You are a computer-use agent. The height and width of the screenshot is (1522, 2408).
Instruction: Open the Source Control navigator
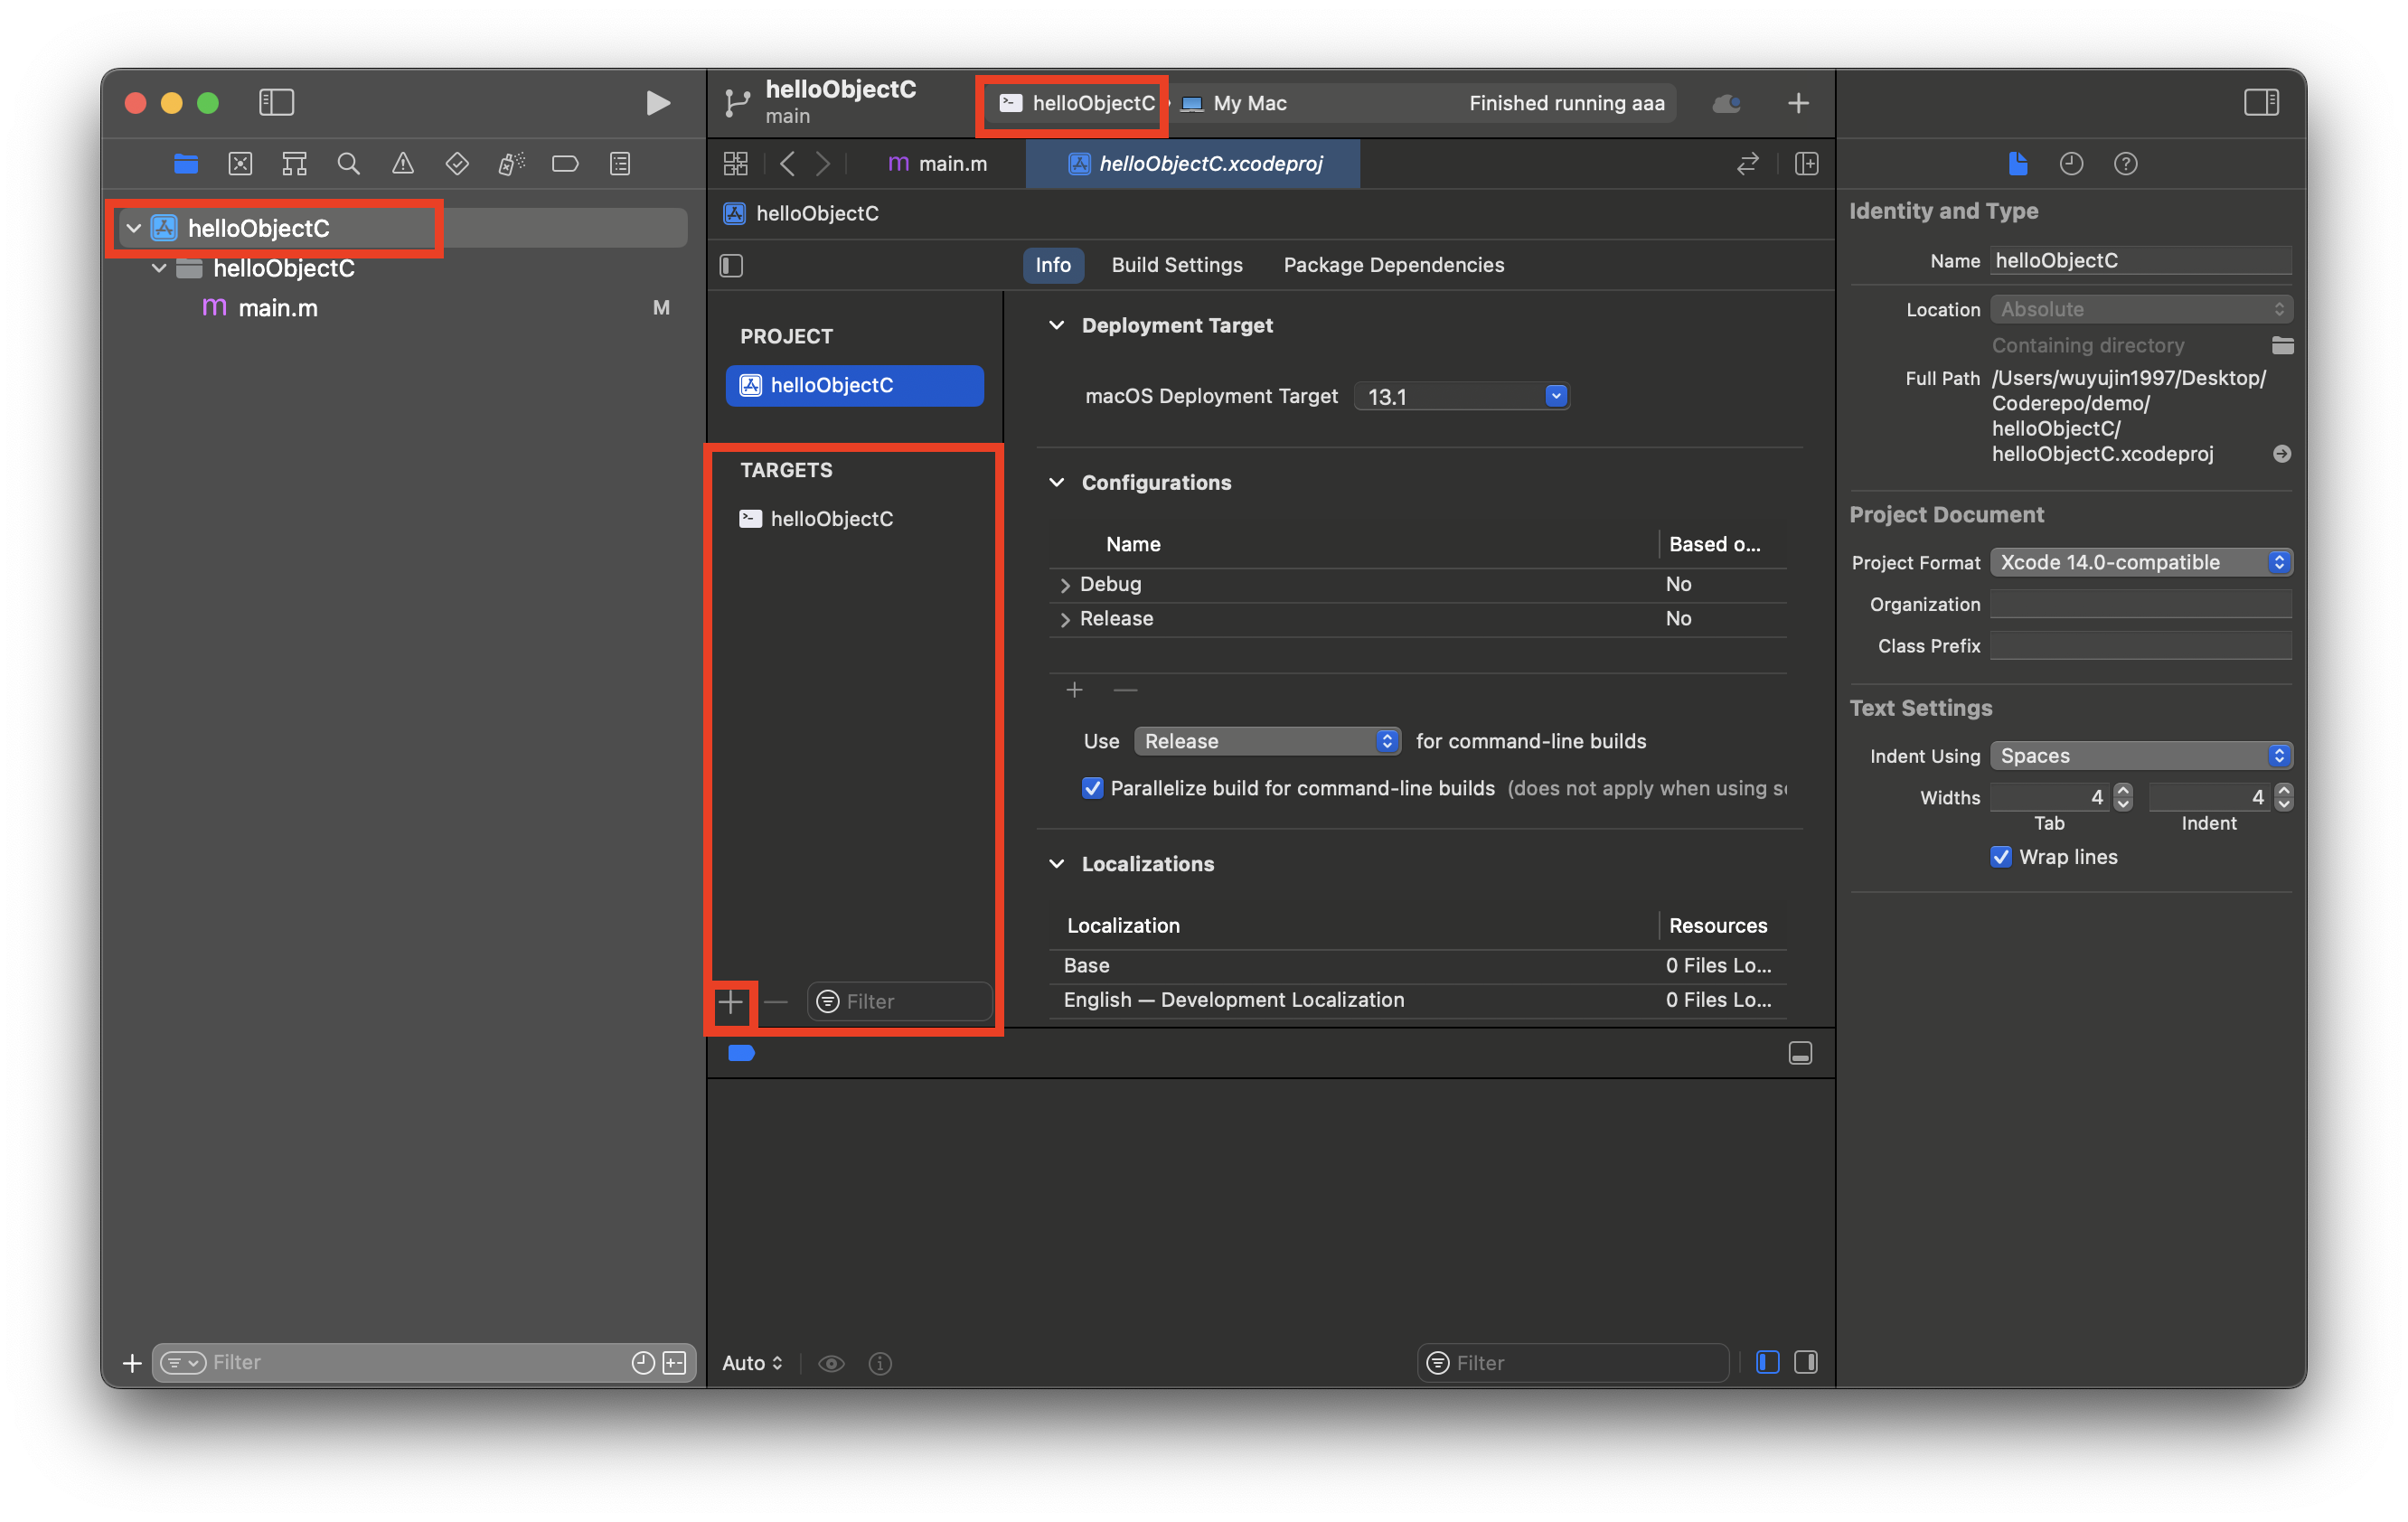tap(240, 164)
